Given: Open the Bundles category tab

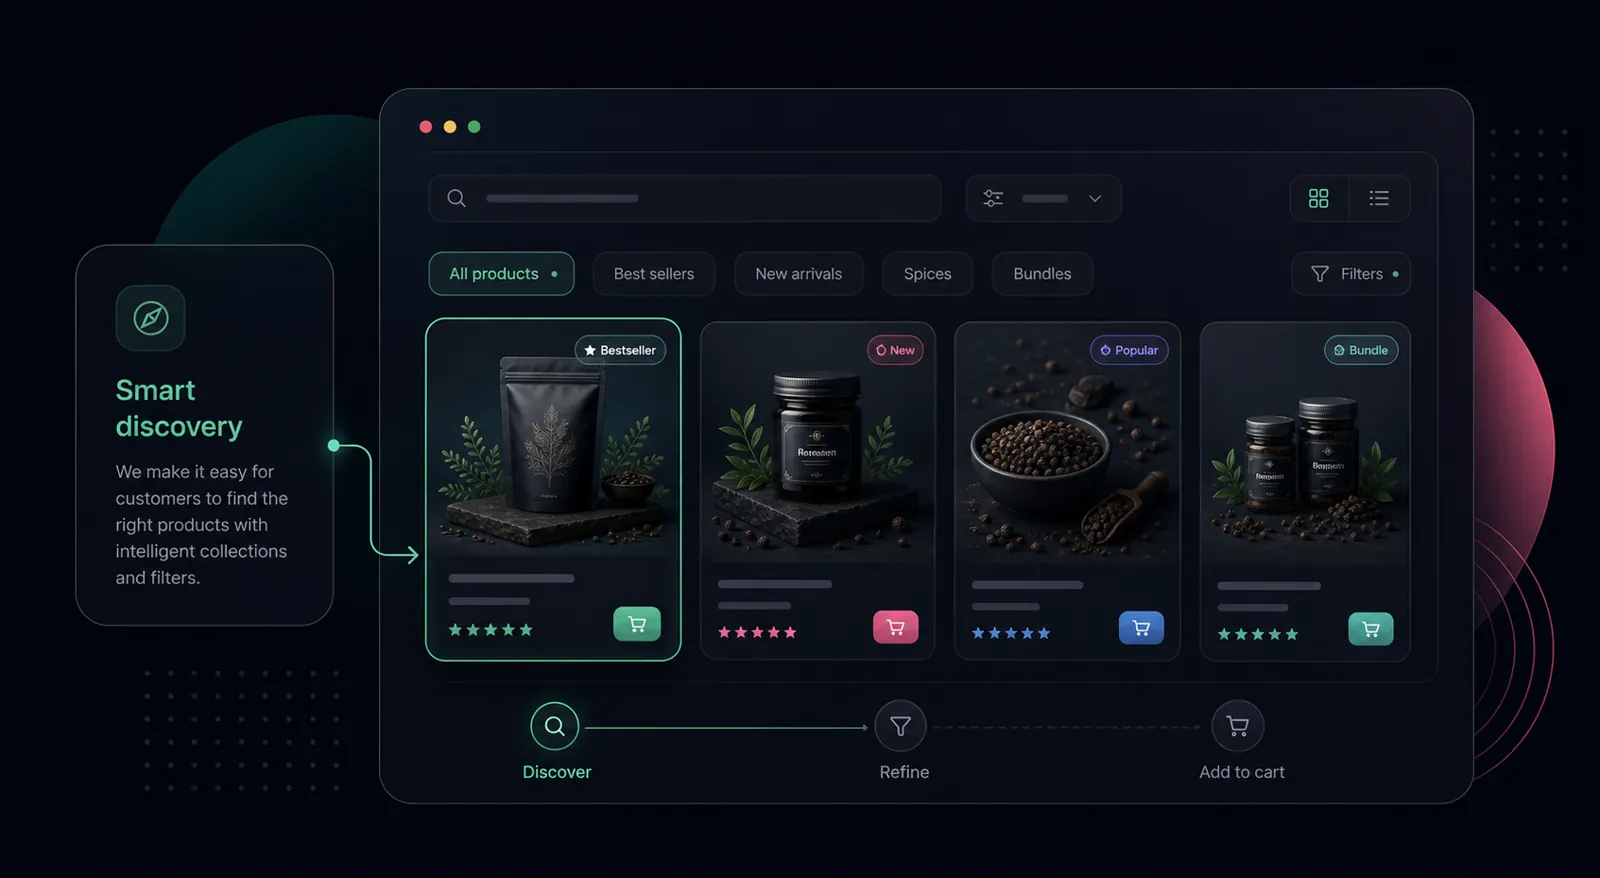Looking at the screenshot, I should click(x=1042, y=274).
